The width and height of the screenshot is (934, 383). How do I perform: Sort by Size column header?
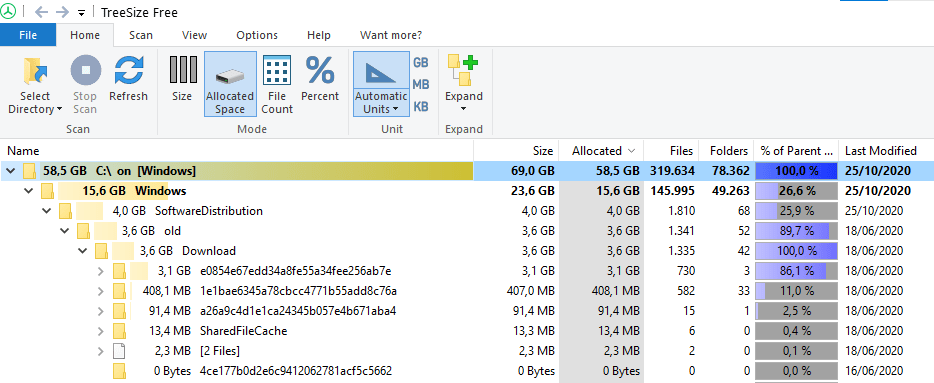tap(516, 151)
